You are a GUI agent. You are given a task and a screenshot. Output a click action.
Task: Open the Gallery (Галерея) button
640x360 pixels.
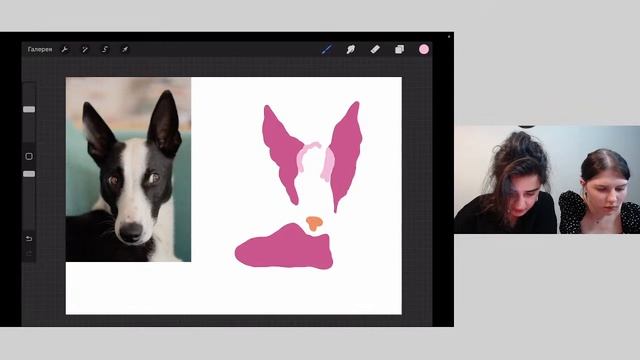[40, 49]
